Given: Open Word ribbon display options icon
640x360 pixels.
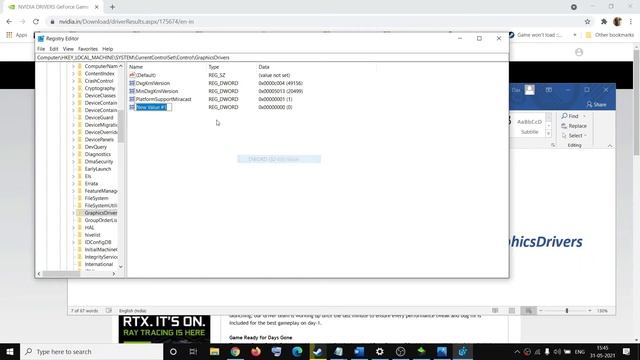Looking at the screenshot, I should pyautogui.click(x=549, y=90).
